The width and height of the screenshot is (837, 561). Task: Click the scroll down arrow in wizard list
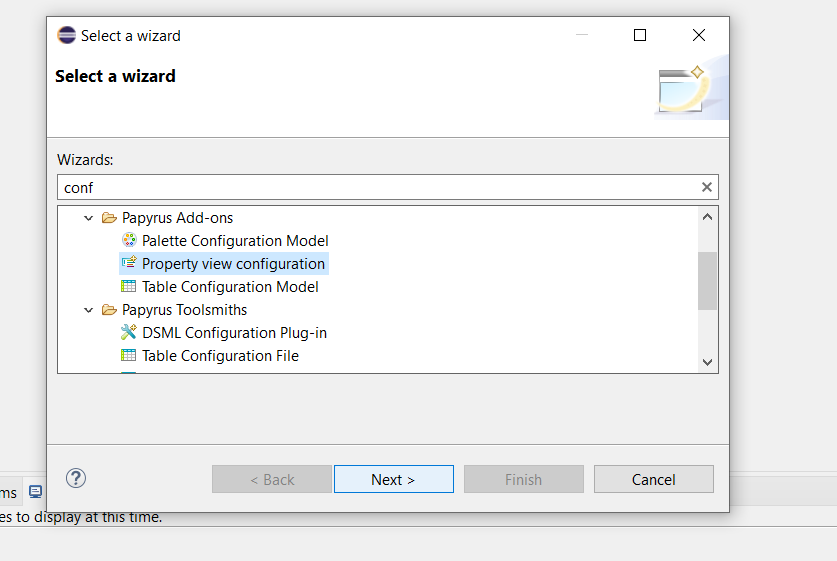coord(707,362)
